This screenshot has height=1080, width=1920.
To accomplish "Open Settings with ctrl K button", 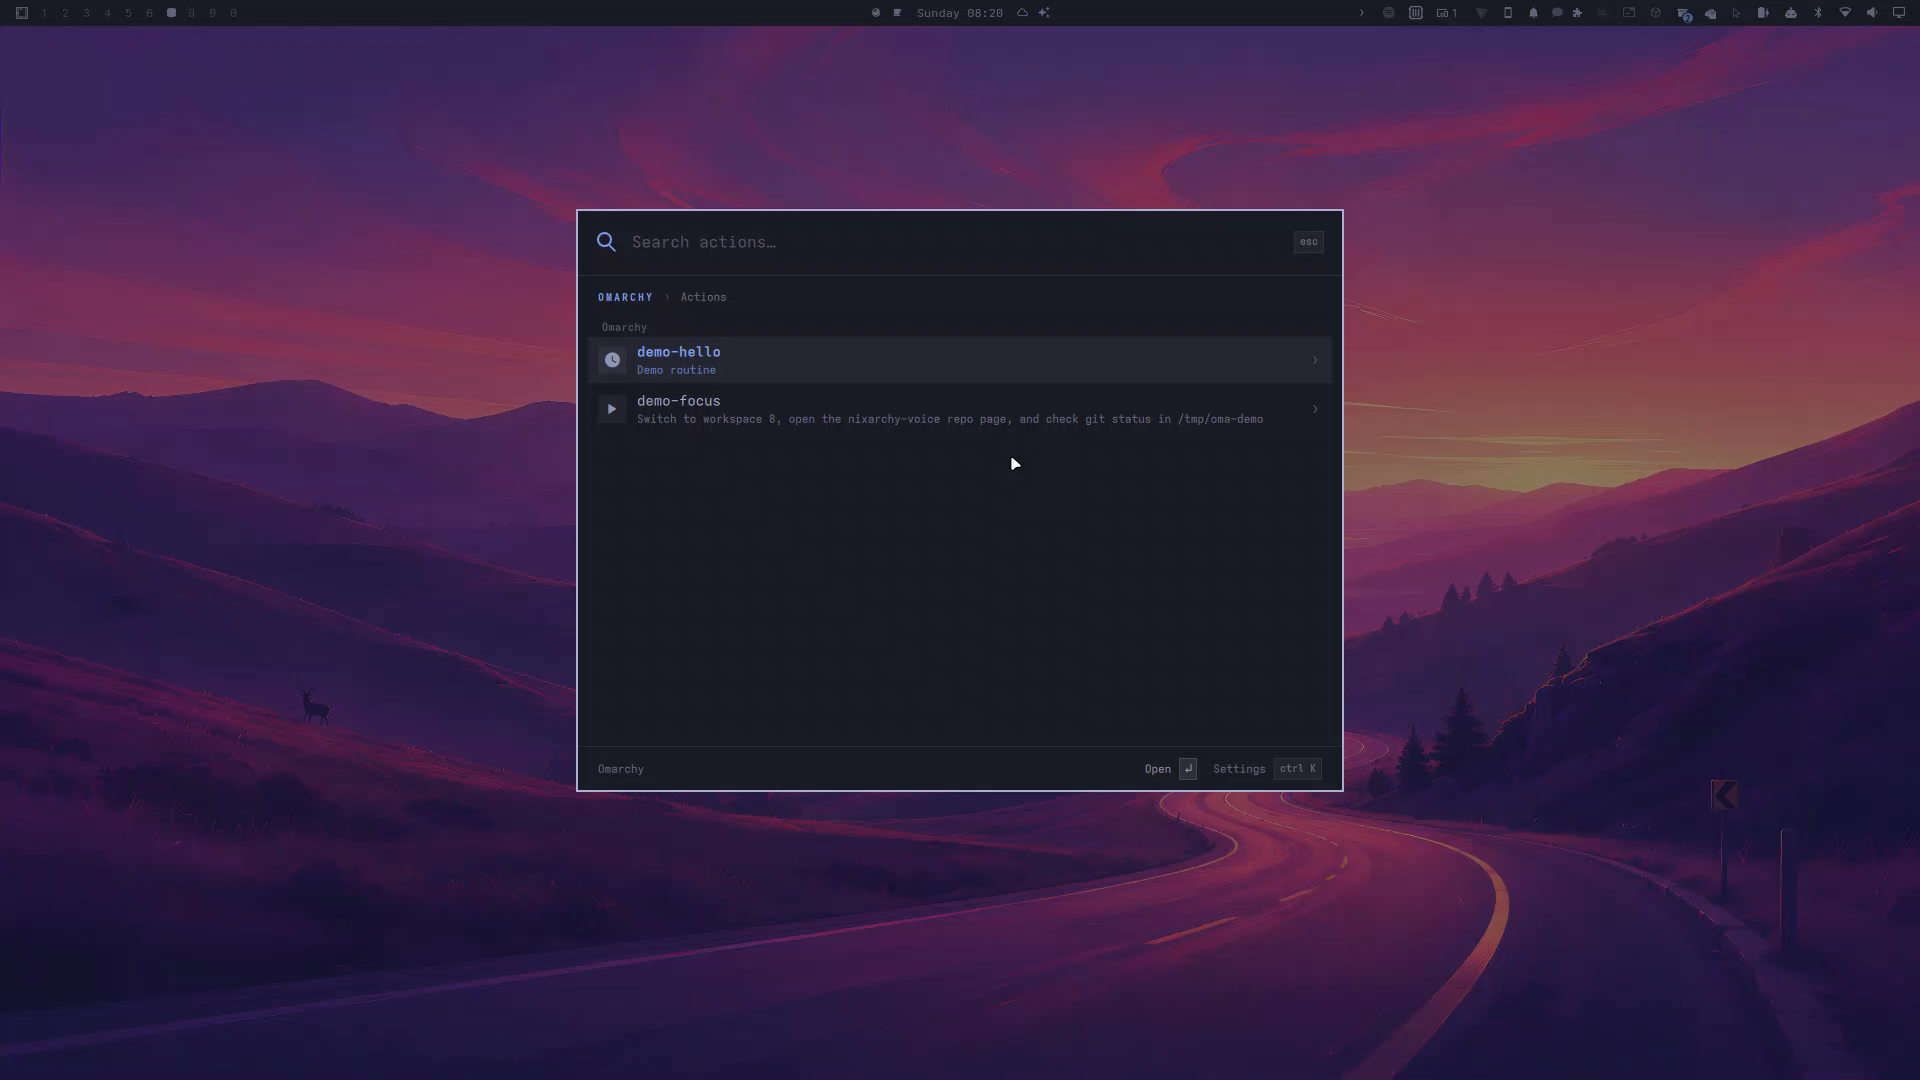I will pyautogui.click(x=1266, y=769).
